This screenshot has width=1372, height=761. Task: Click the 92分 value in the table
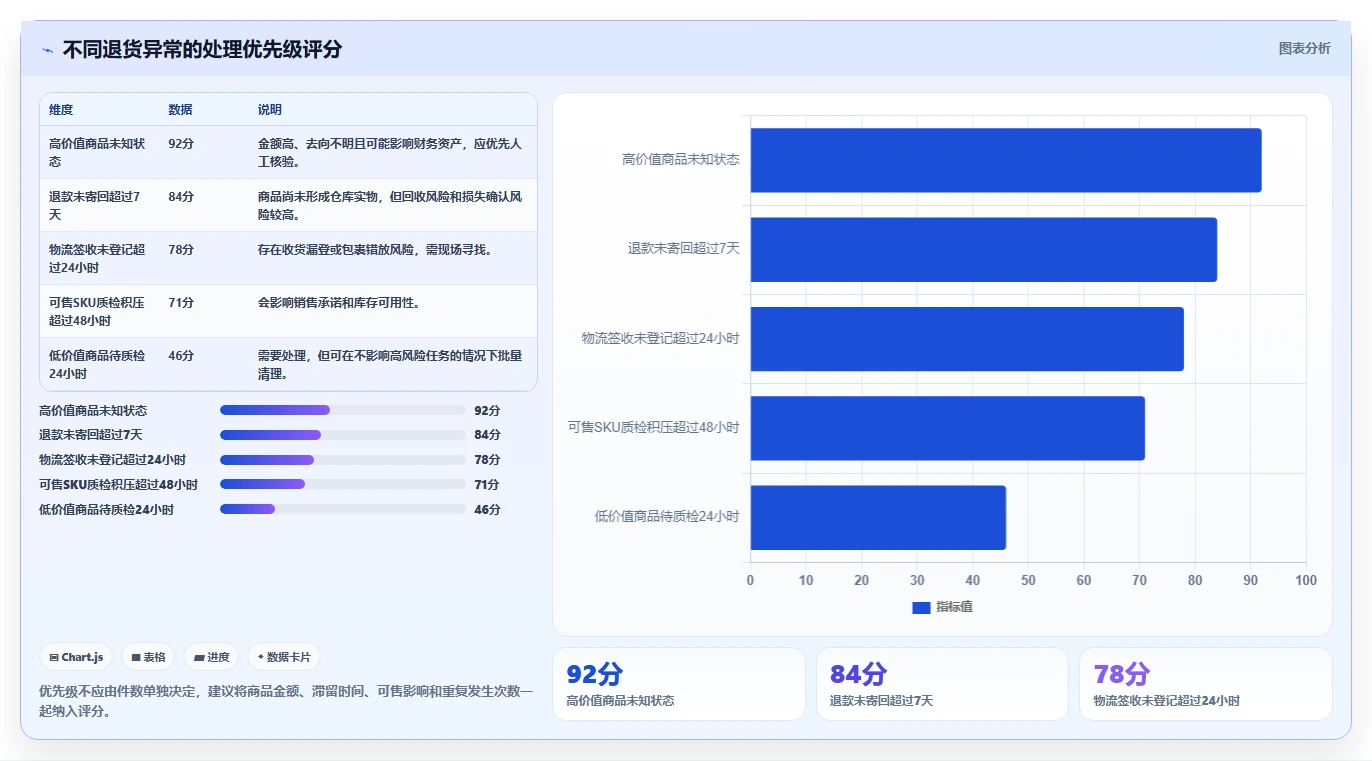[x=181, y=144]
